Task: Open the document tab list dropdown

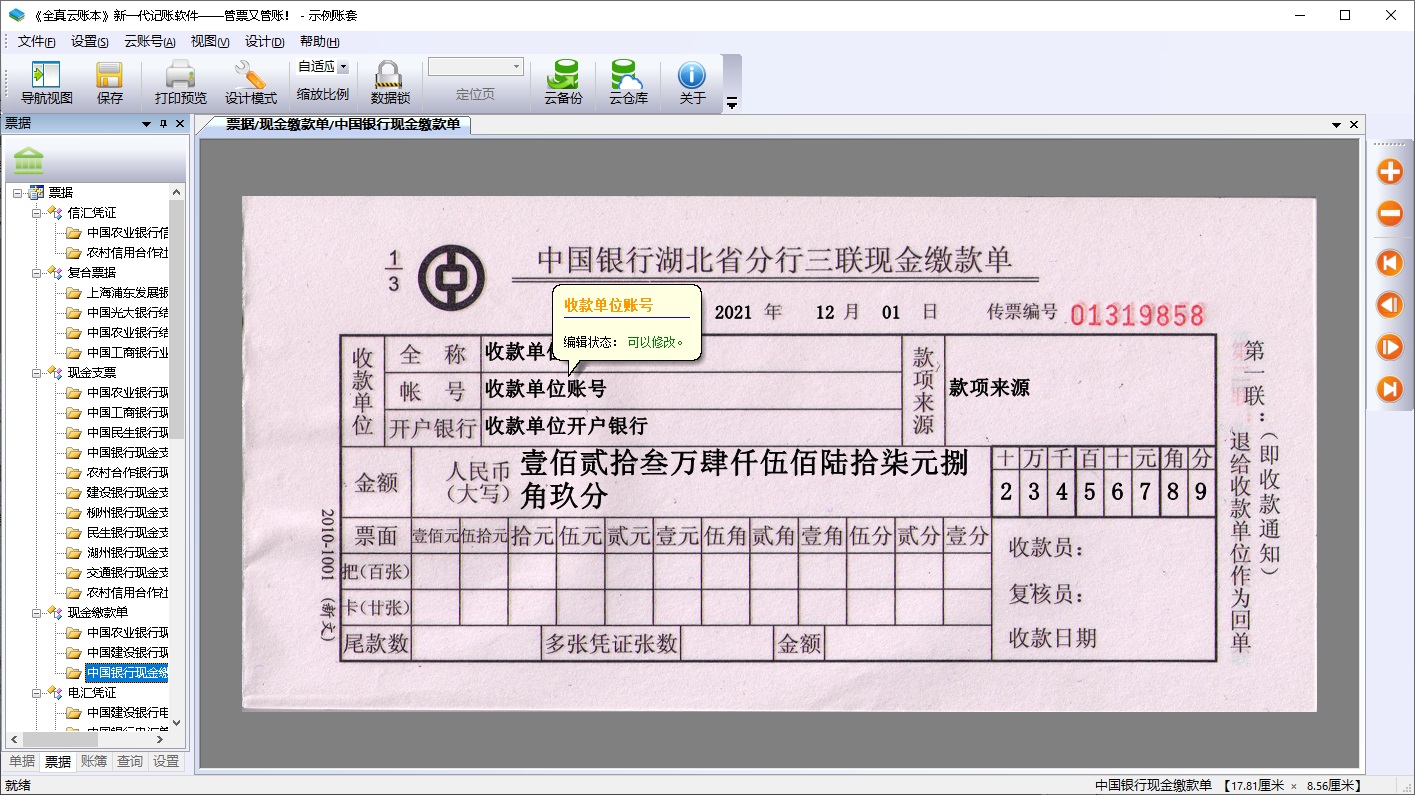Action: (x=1336, y=125)
